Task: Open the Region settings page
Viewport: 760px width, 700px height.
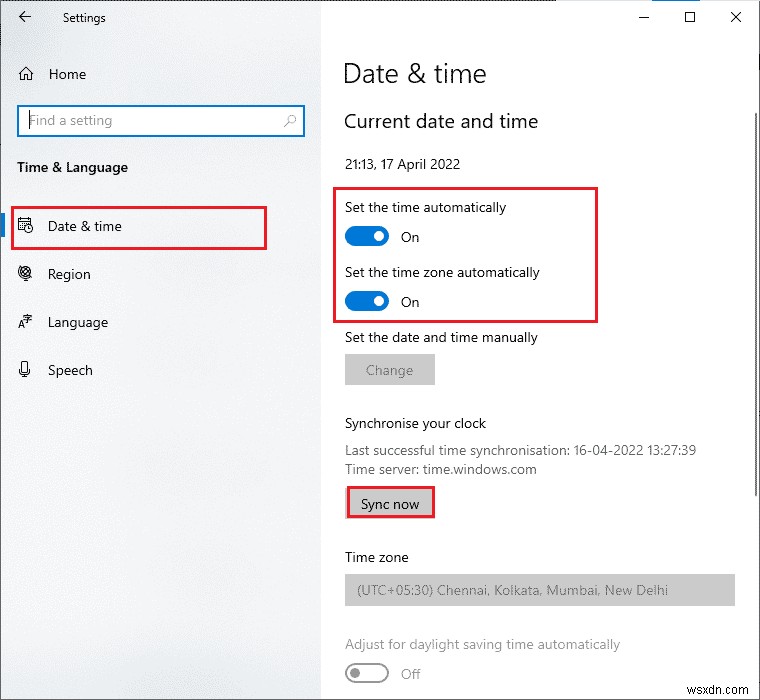Action: [69, 274]
